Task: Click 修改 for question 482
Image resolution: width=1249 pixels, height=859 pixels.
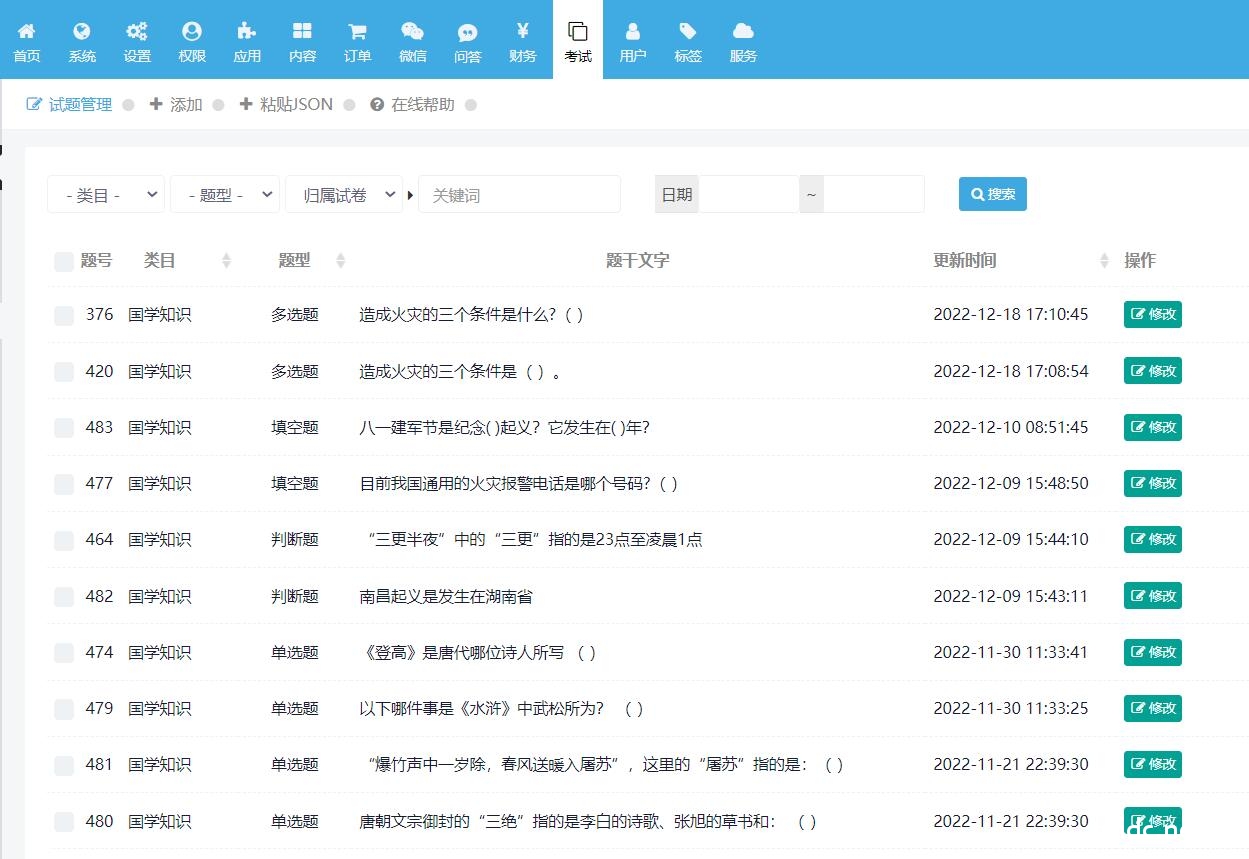Action: point(1153,595)
